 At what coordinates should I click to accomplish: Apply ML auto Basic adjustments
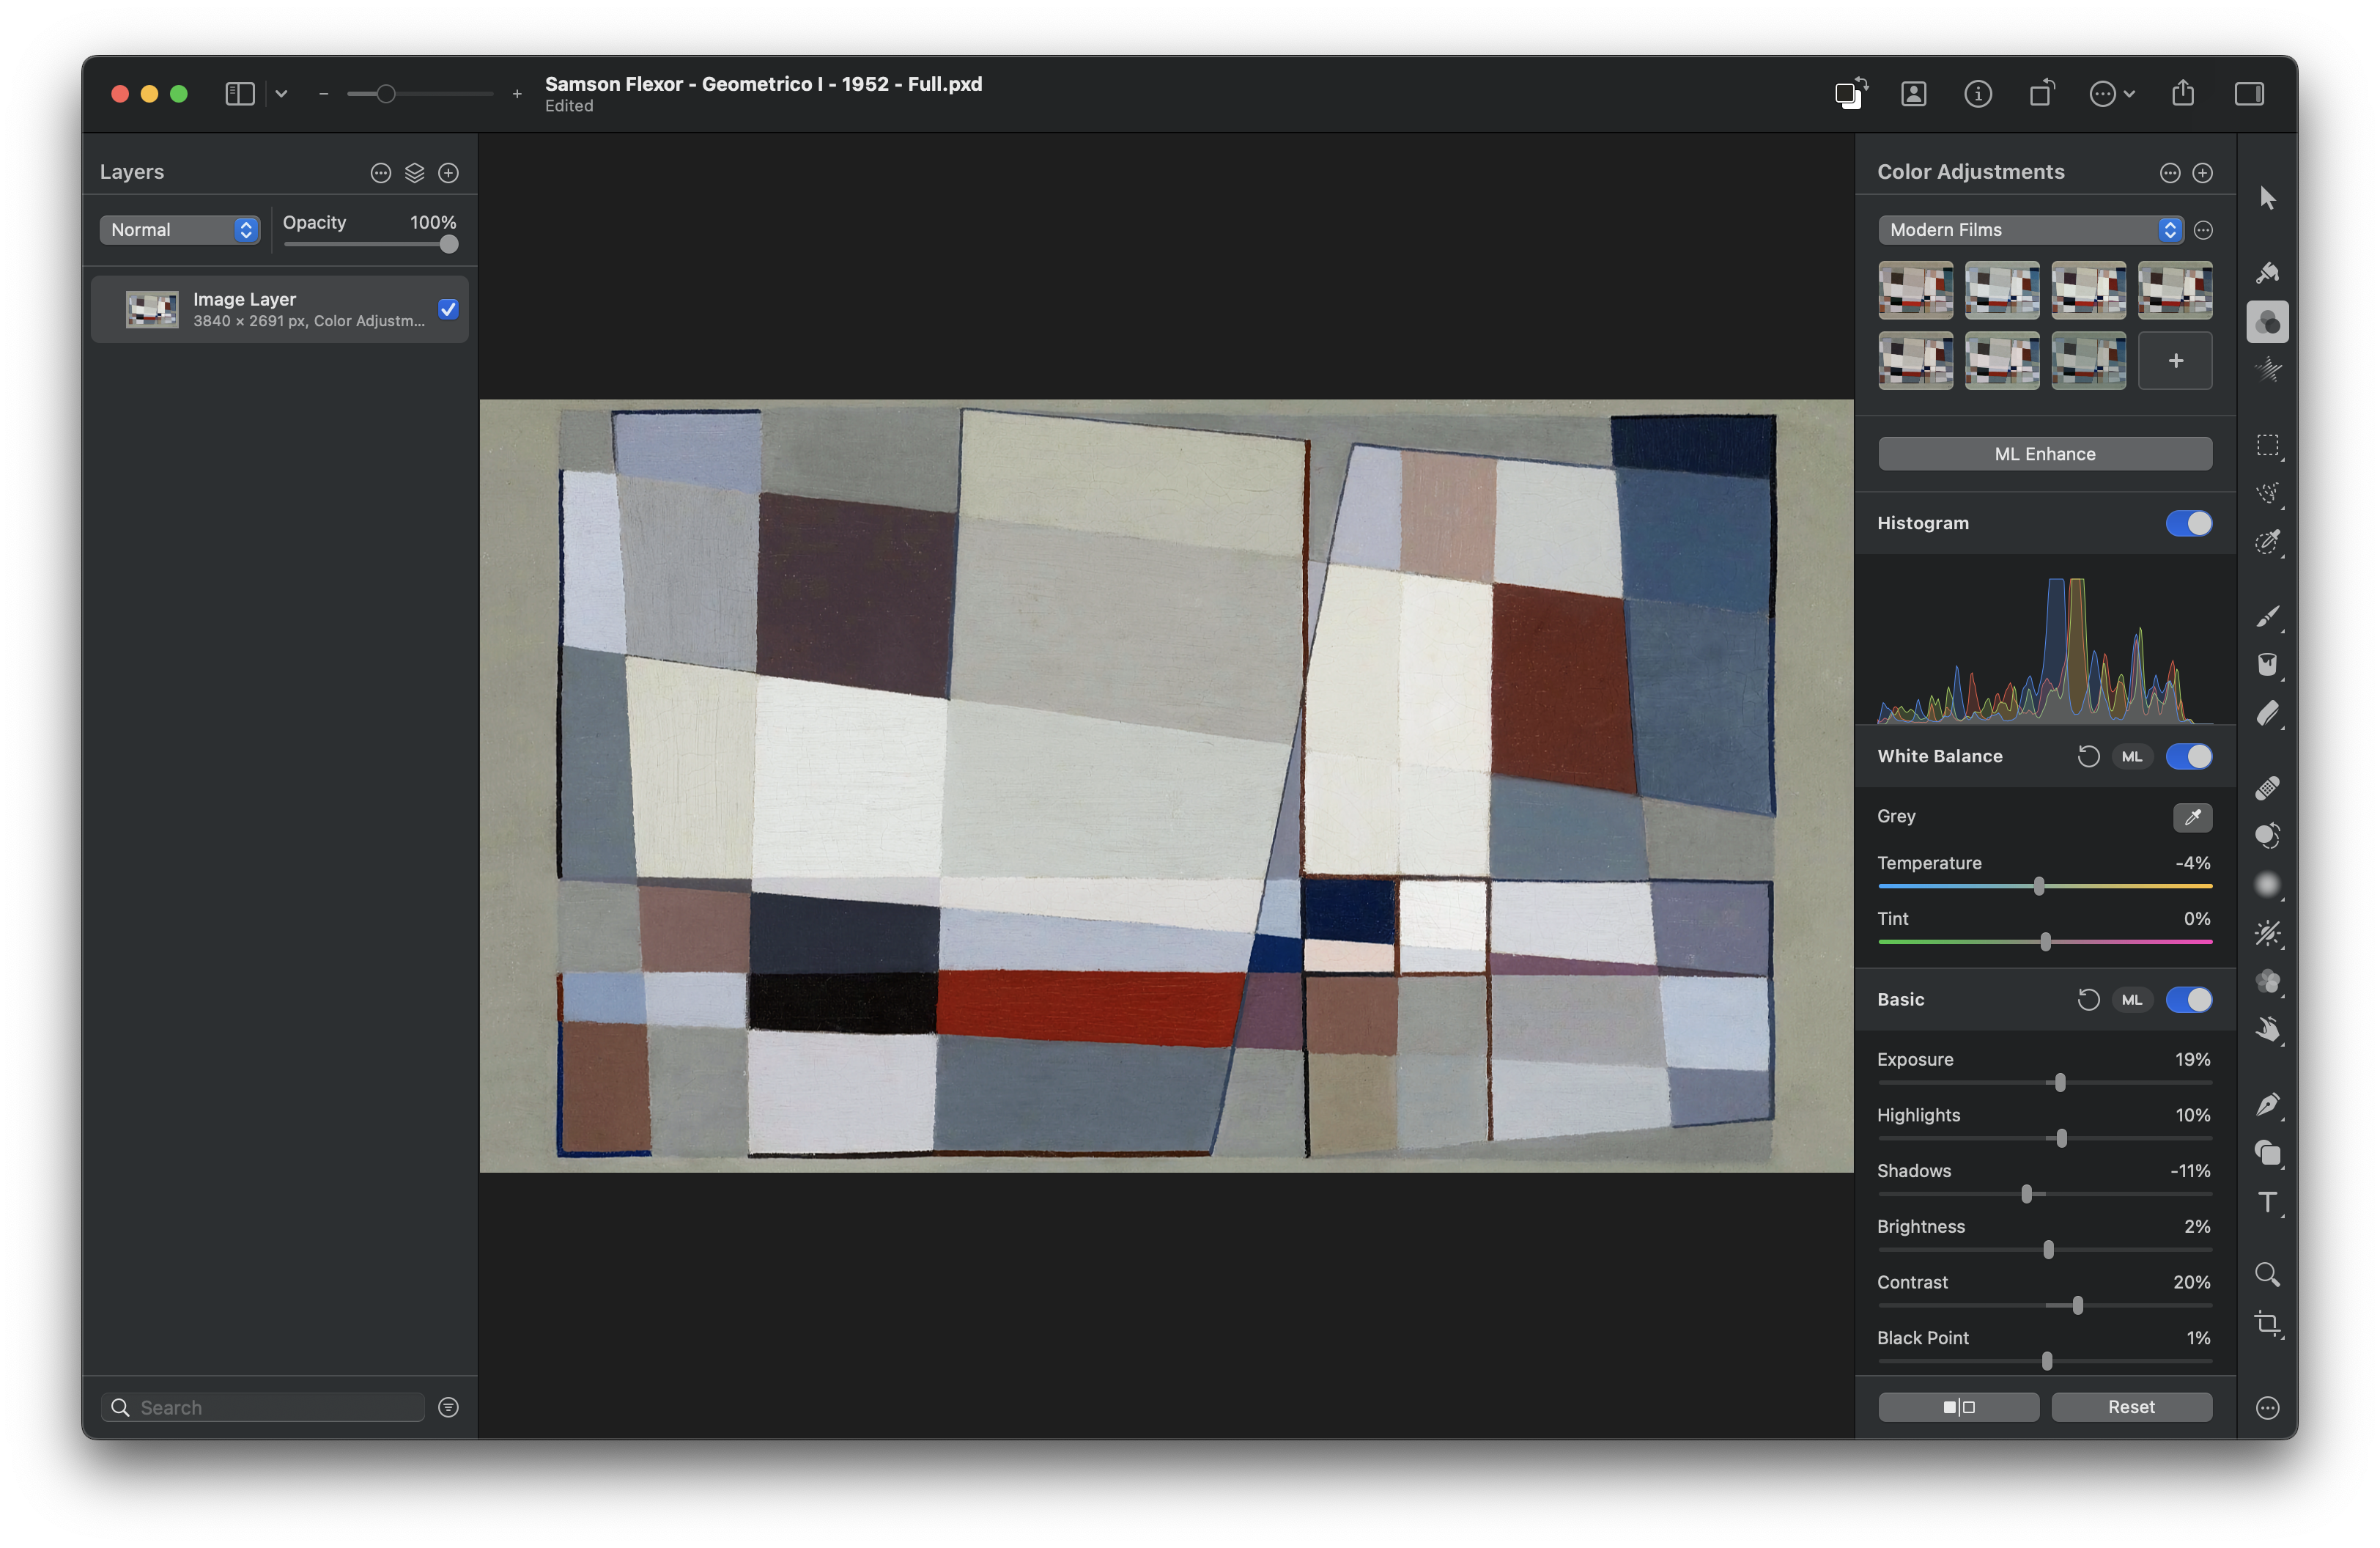[x=2131, y=999]
